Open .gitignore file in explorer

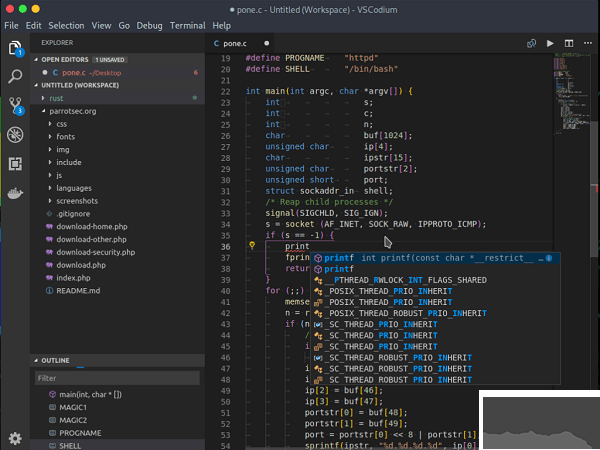pos(73,214)
